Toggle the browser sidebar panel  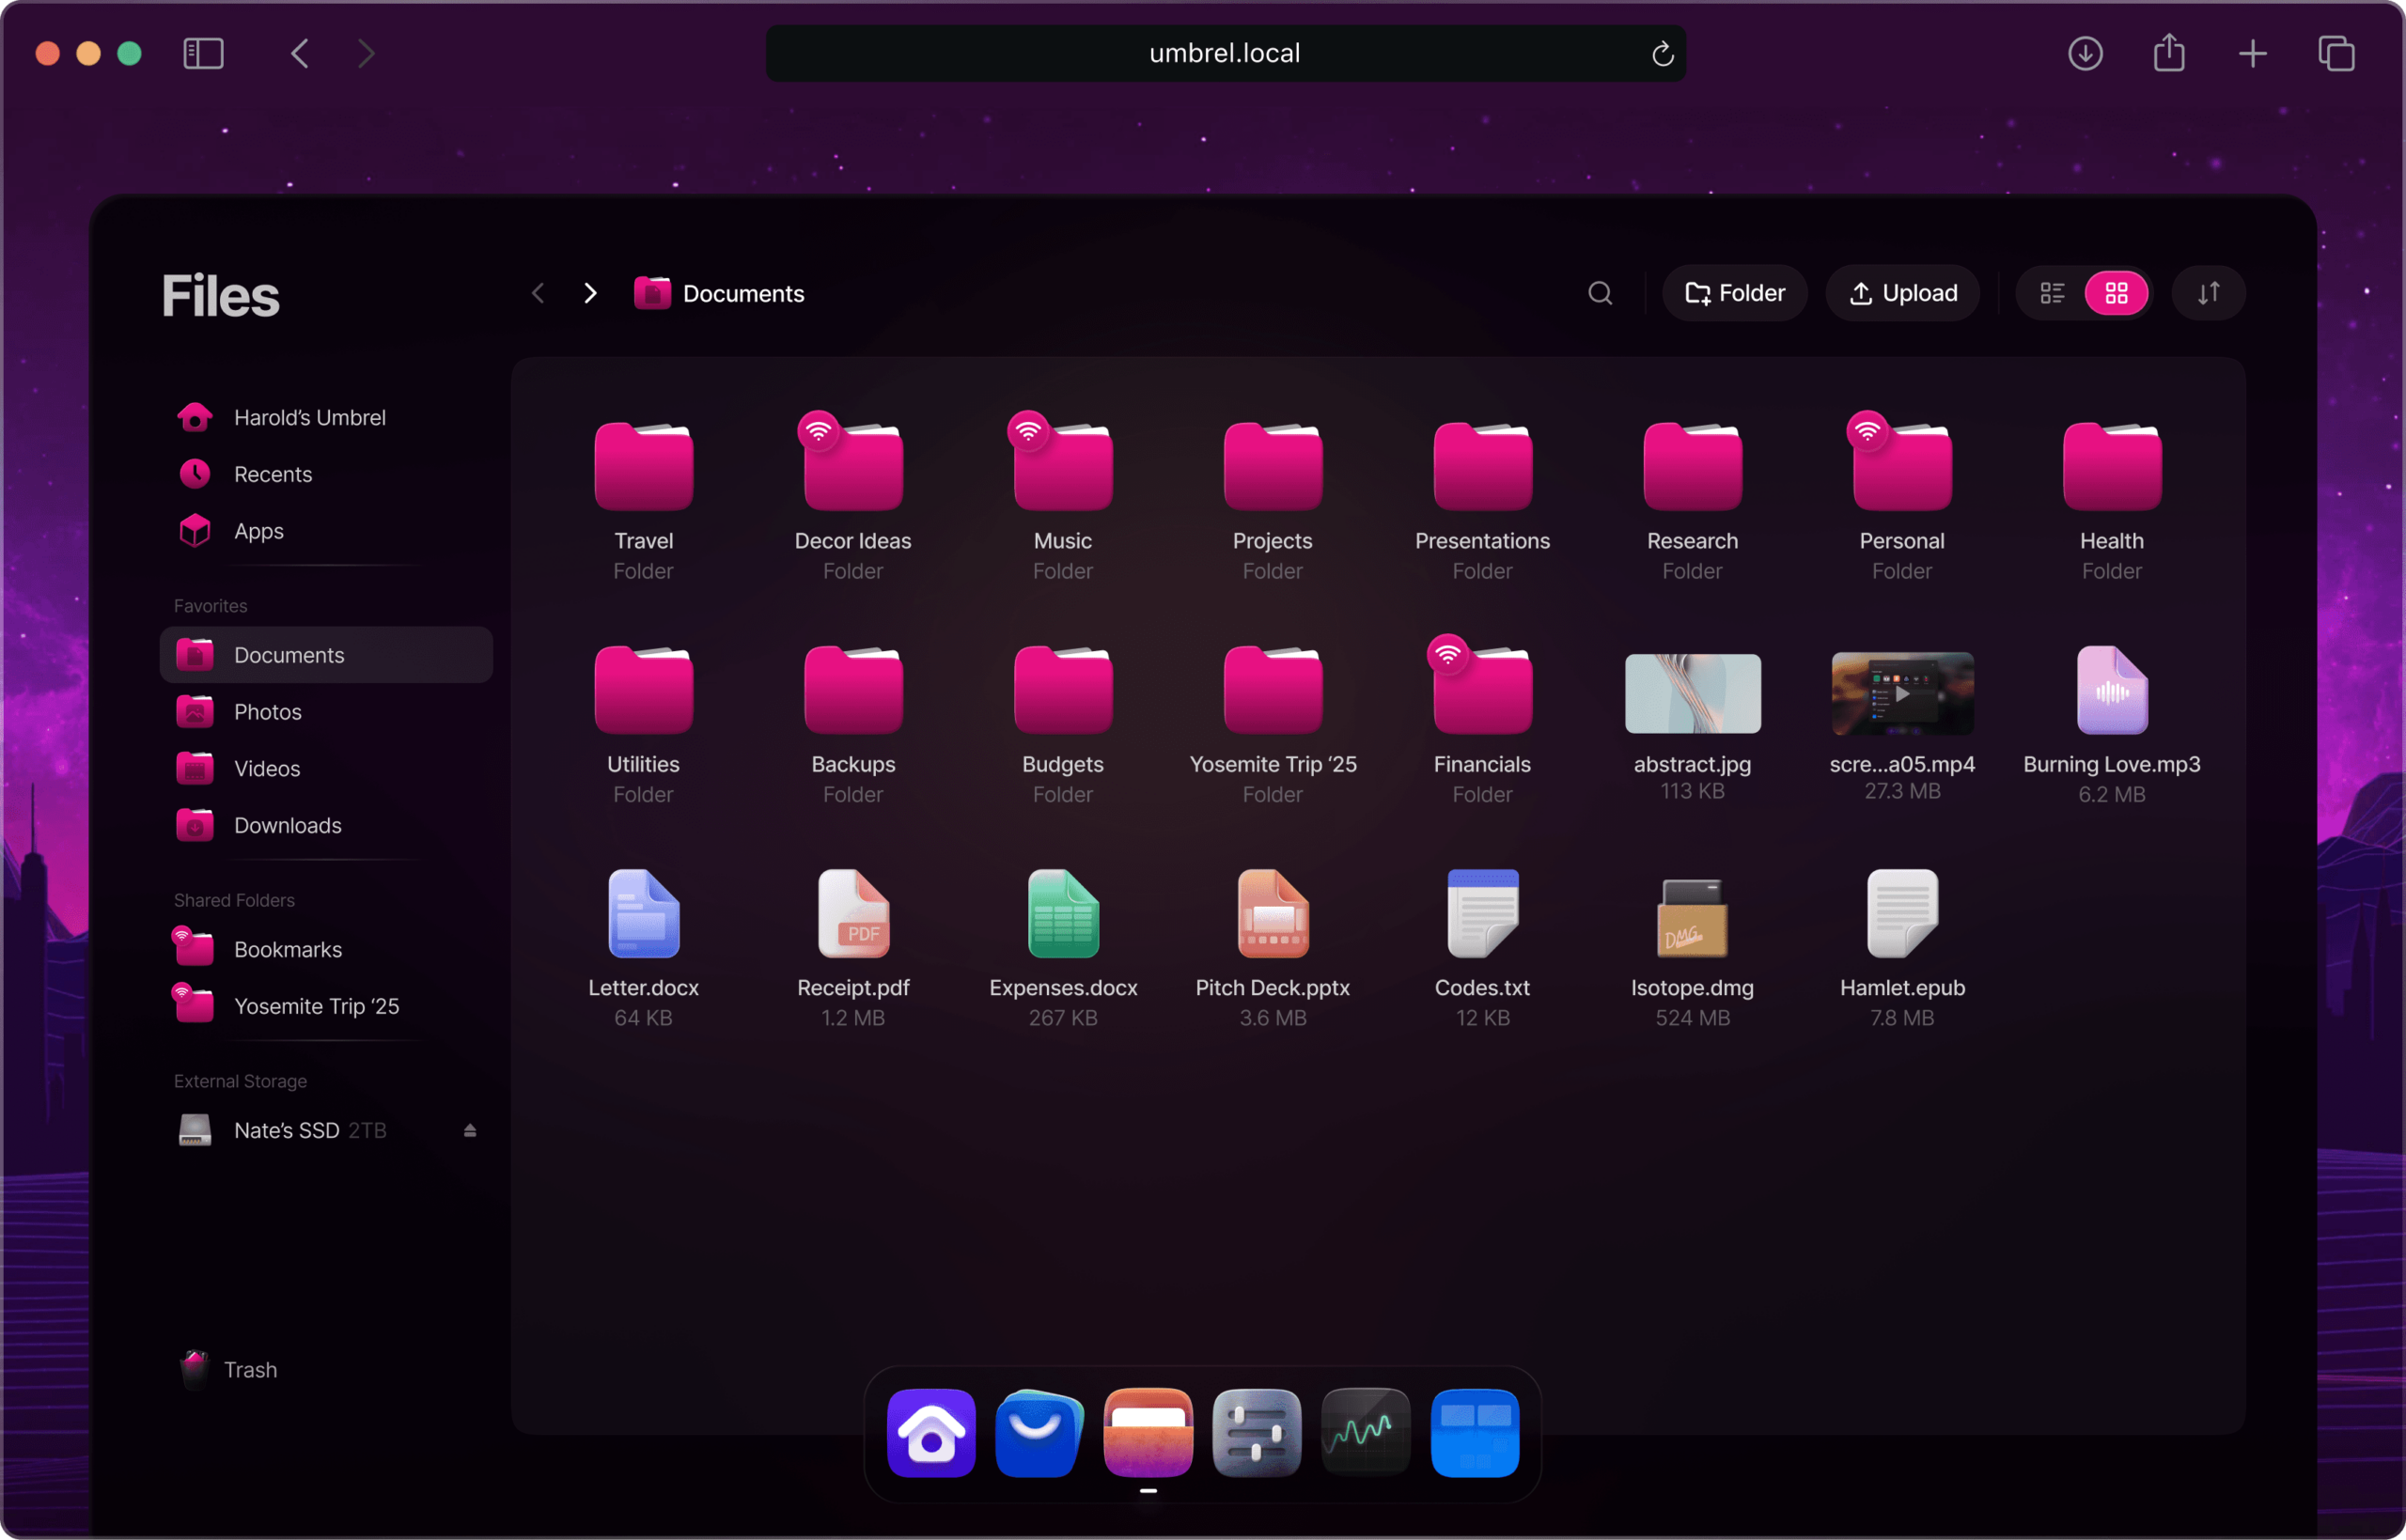[203, 53]
